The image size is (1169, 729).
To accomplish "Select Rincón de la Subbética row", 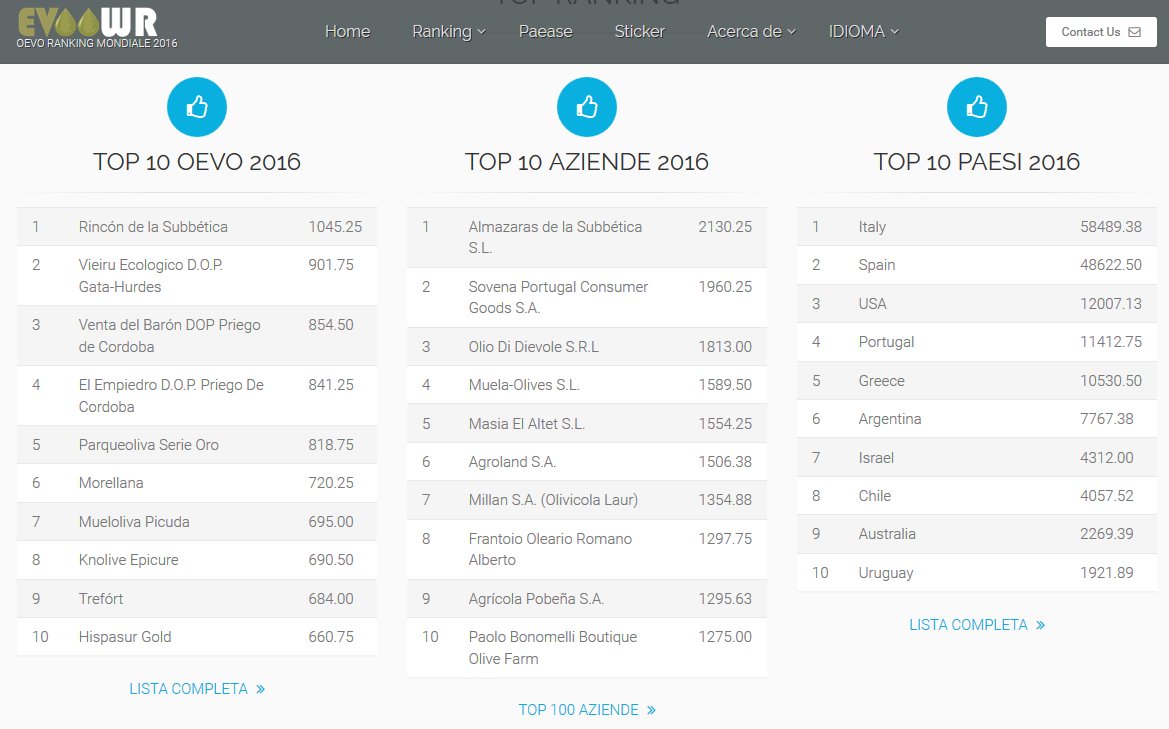I will (x=197, y=227).
